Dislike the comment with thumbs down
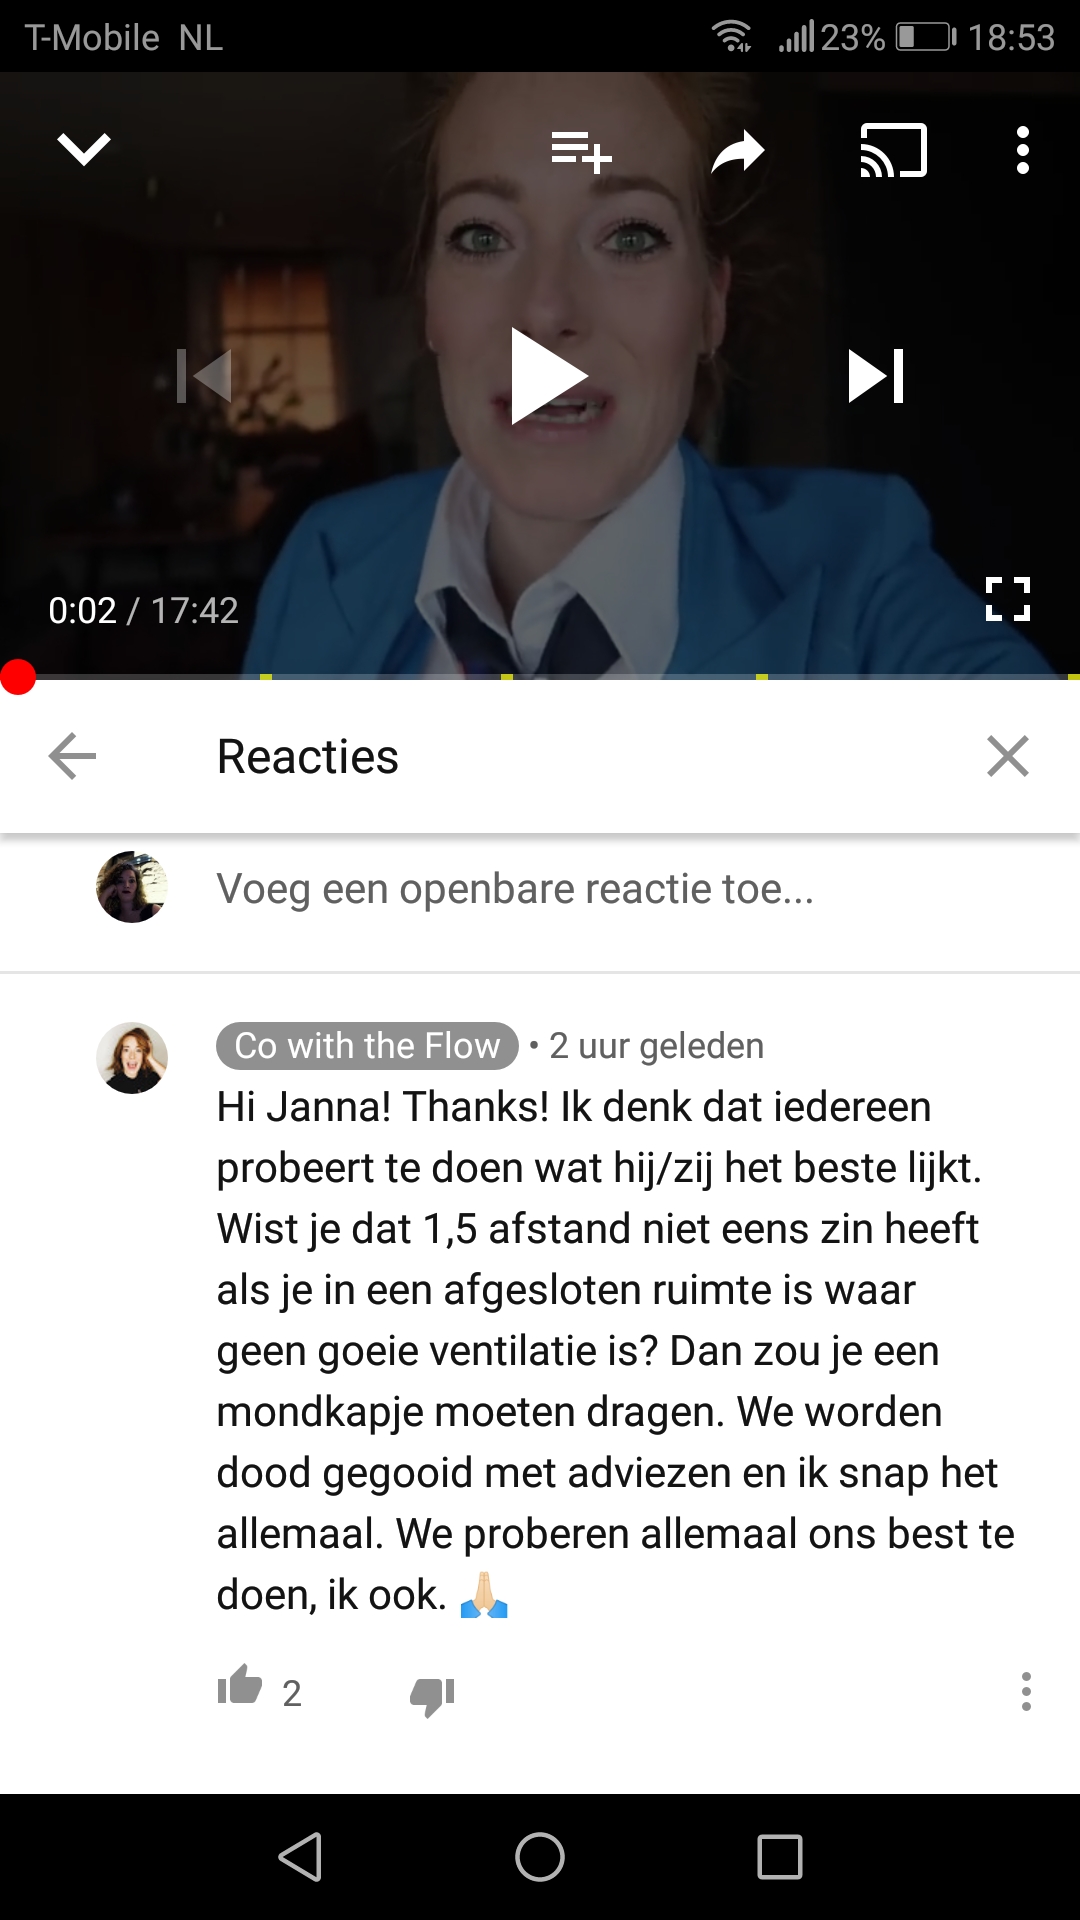This screenshot has width=1080, height=1920. [x=432, y=1696]
